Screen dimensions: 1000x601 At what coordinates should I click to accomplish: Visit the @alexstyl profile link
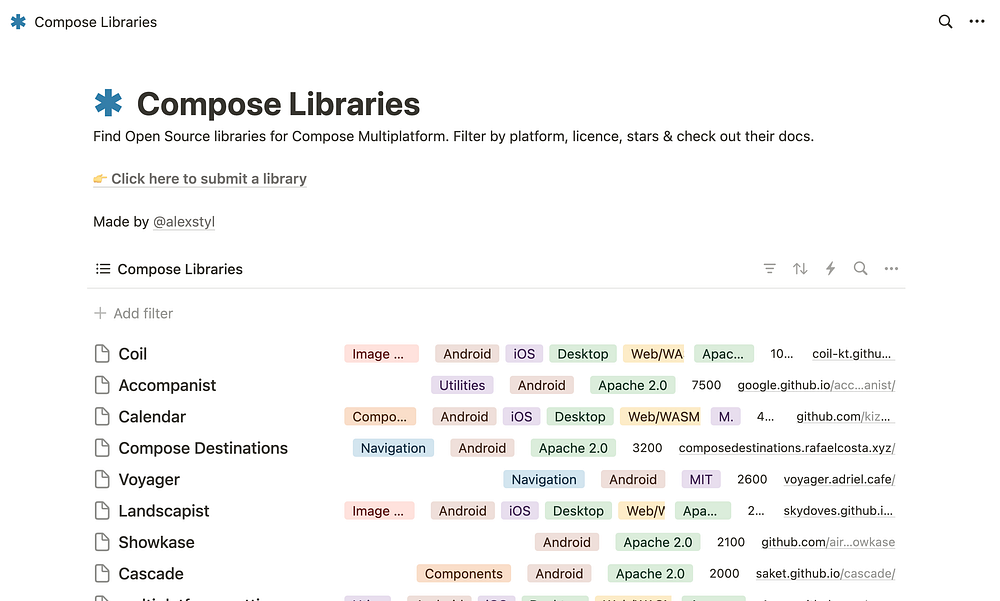point(184,221)
